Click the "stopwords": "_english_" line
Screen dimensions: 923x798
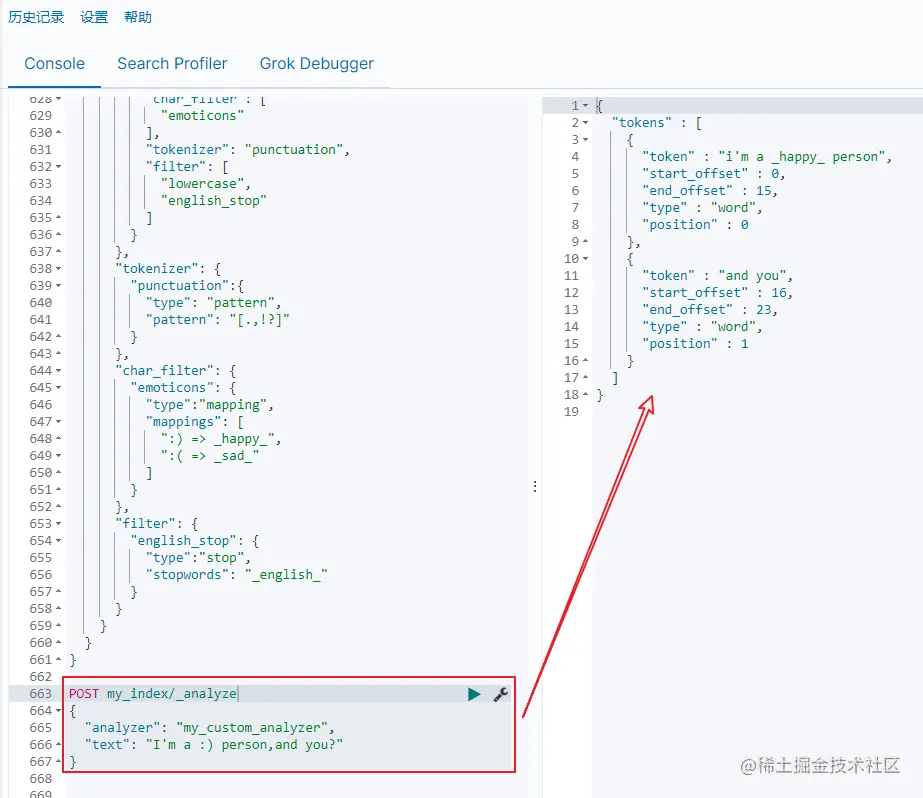click(x=237, y=575)
